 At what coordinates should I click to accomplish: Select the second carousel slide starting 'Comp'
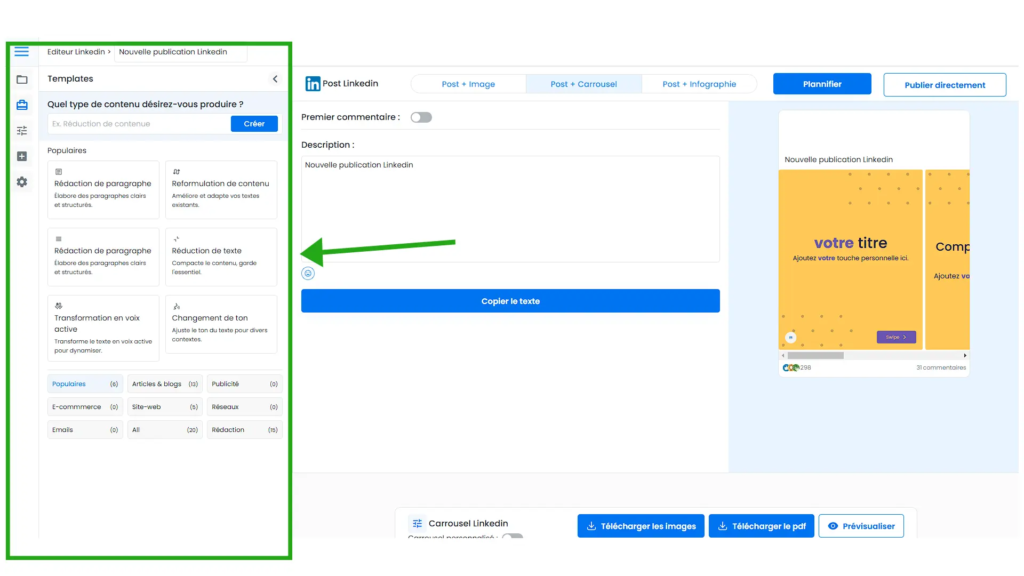coord(948,260)
